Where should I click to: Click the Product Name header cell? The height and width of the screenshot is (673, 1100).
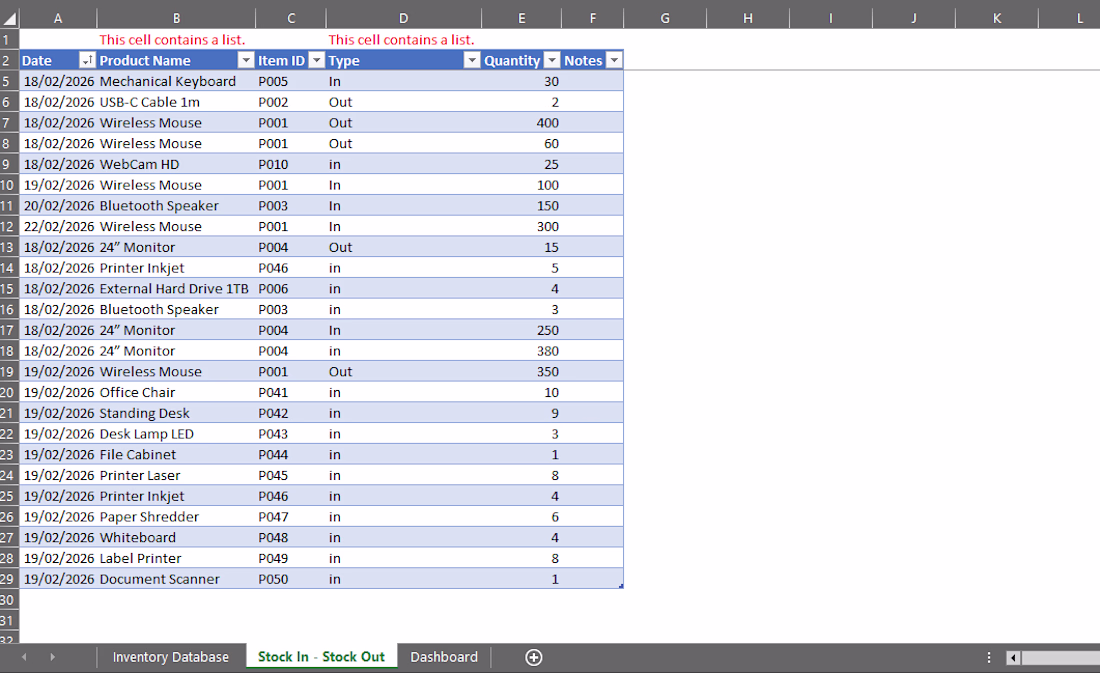pyautogui.click(x=175, y=60)
